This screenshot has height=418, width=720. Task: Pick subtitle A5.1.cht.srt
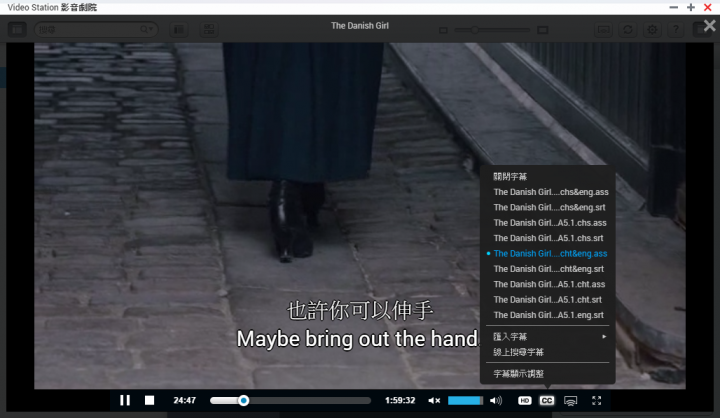tap(548, 299)
